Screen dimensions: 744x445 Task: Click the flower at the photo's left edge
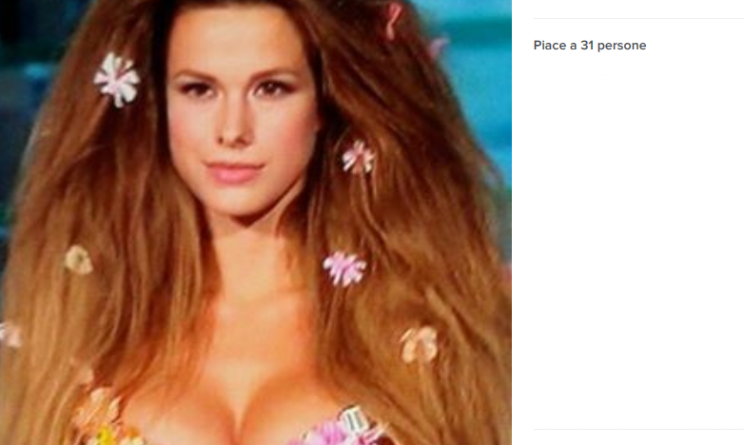(x=9, y=334)
